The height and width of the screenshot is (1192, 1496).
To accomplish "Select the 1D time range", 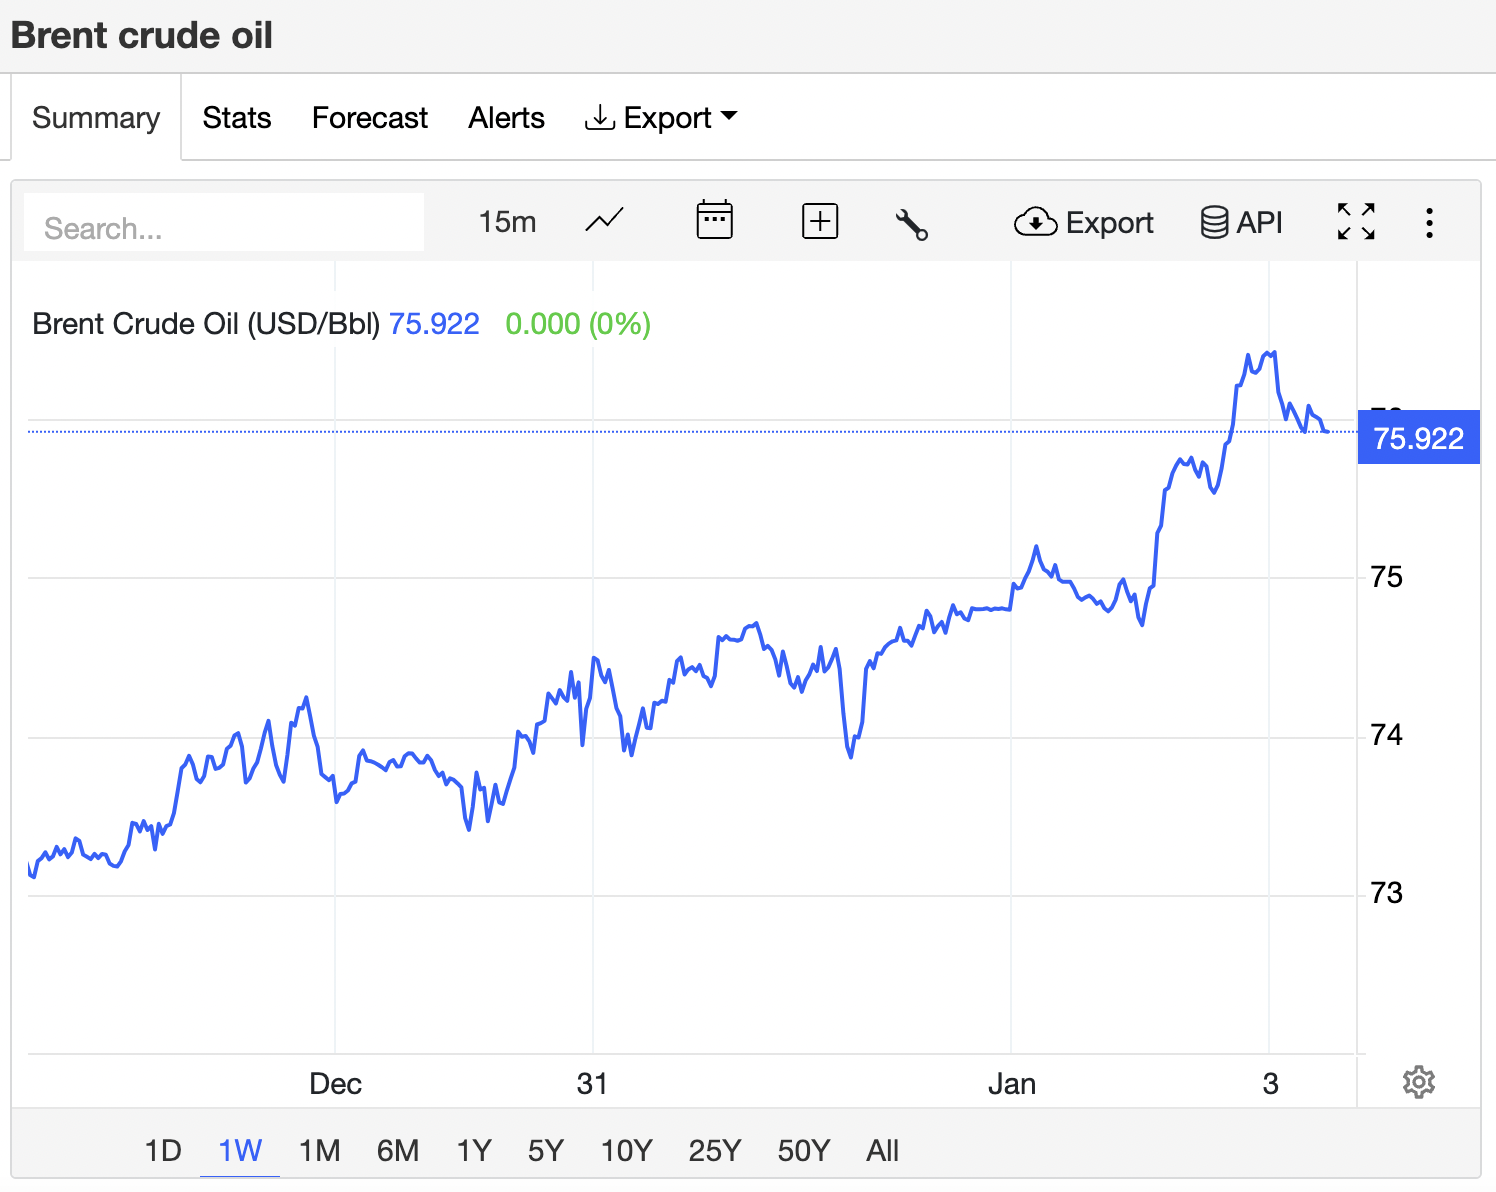I will tap(163, 1151).
